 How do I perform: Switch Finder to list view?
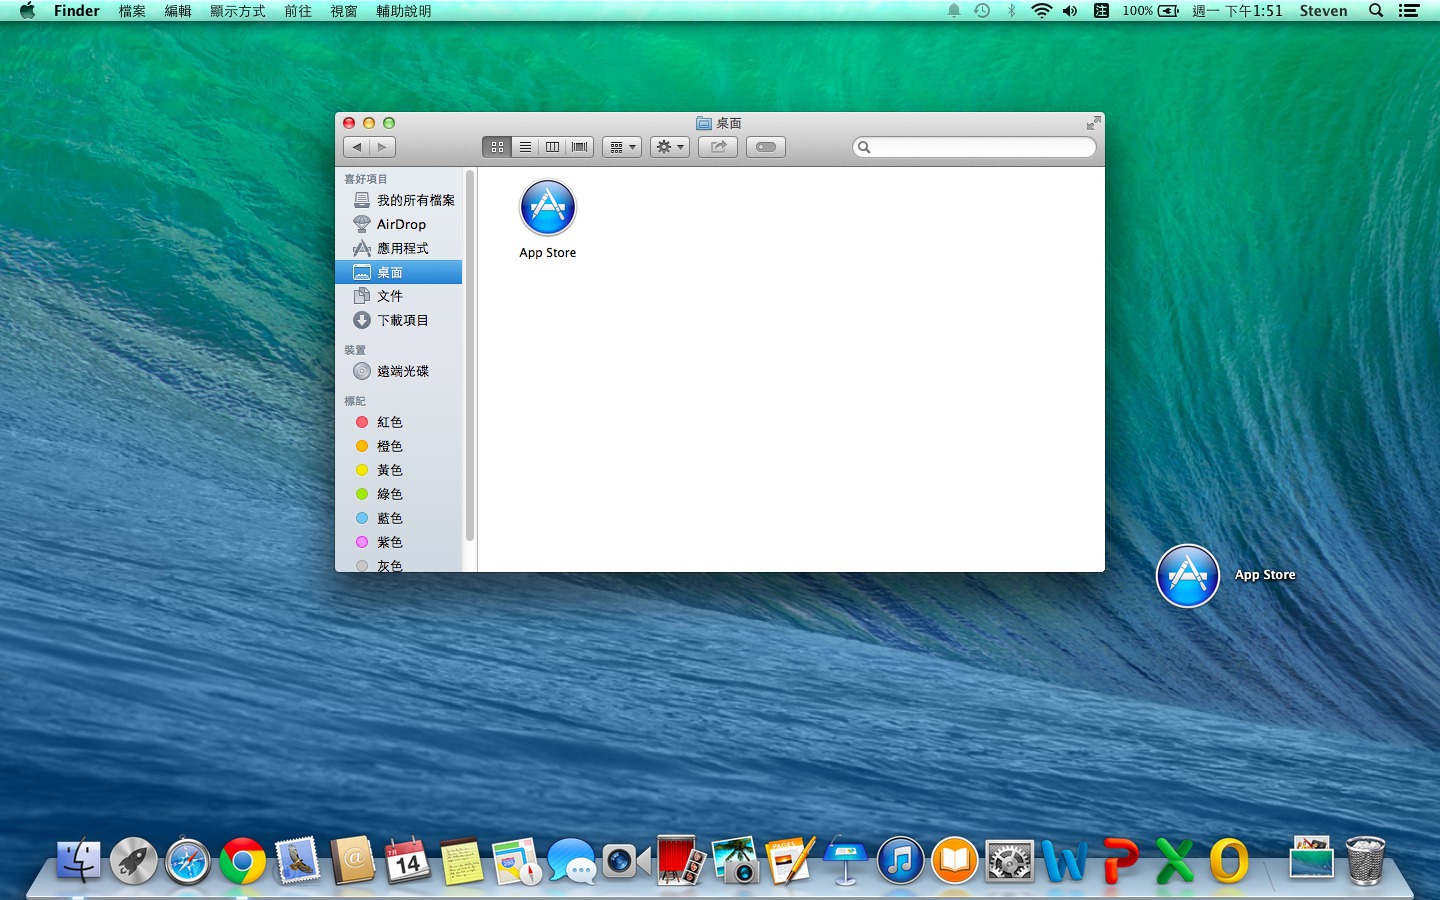pyautogui.click(x=525, y=147)
